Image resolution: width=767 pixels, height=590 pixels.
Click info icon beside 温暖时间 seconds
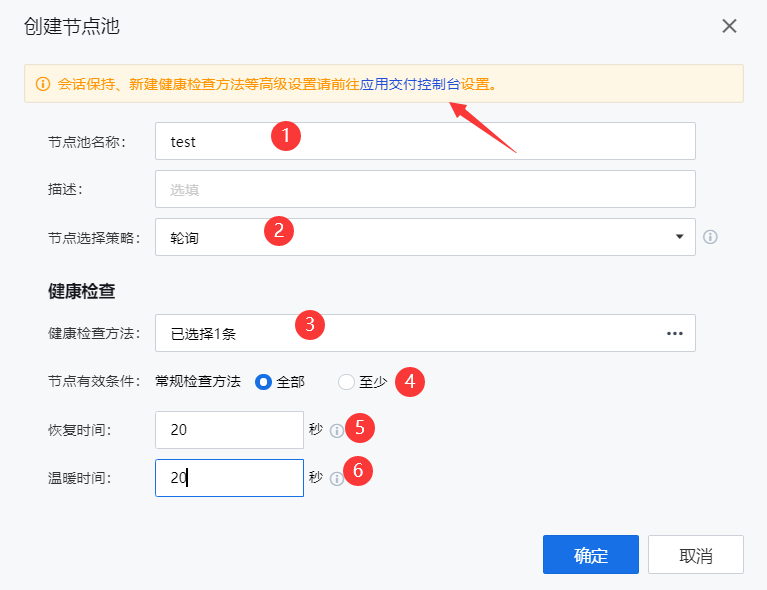click(x=337, y=478)
